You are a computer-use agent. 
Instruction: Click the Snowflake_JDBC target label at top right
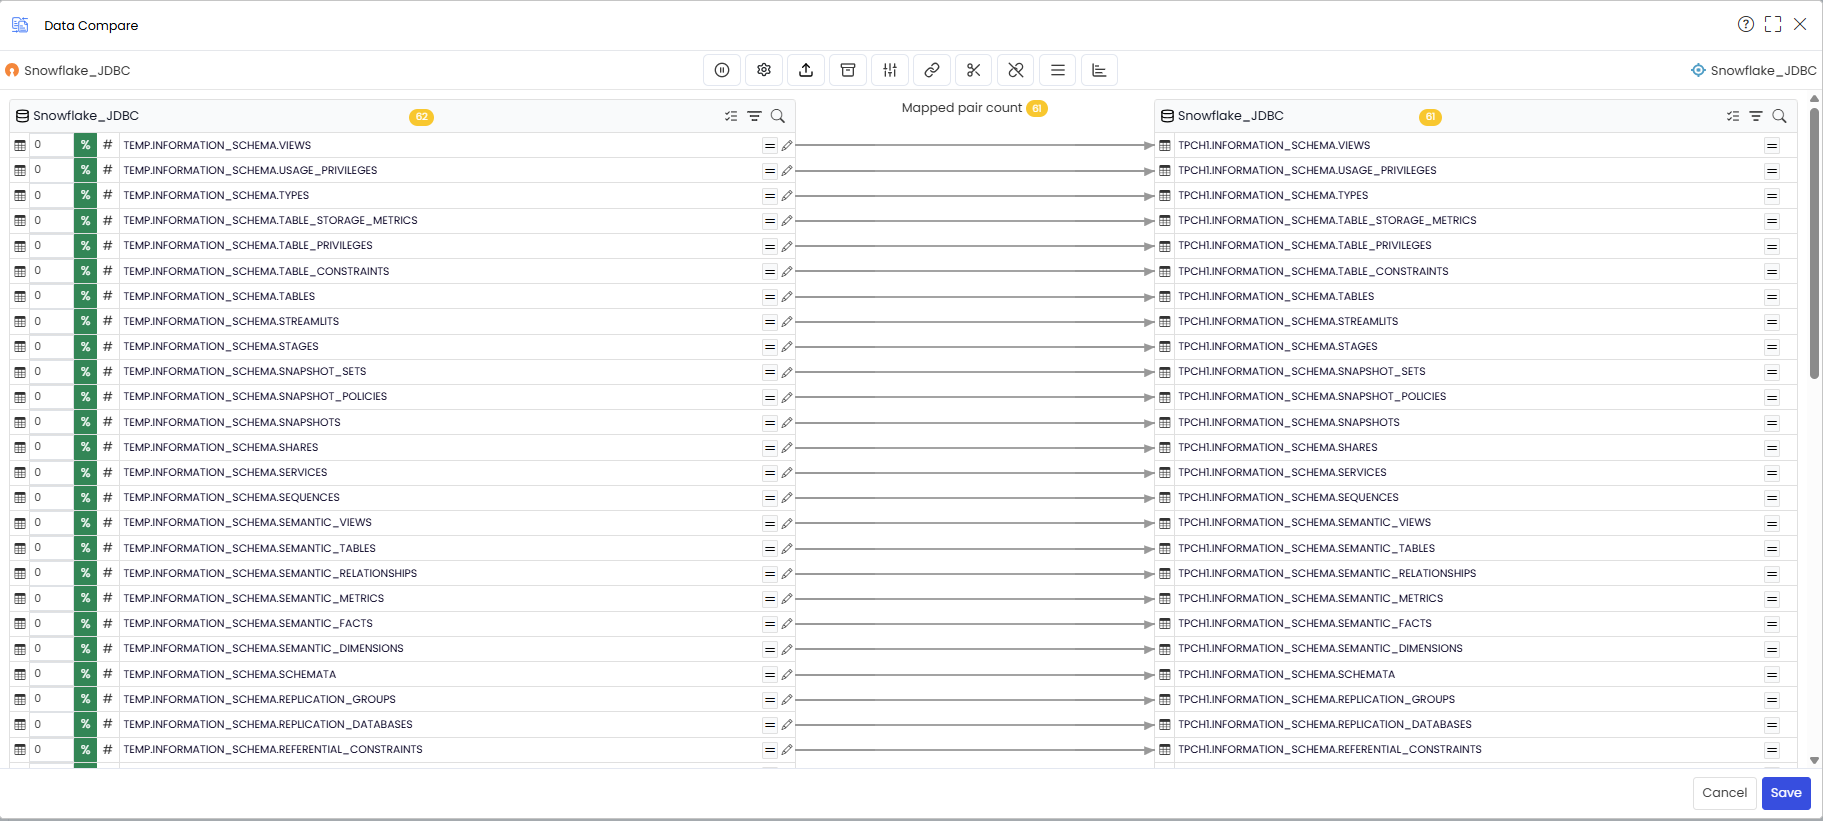1764,70
